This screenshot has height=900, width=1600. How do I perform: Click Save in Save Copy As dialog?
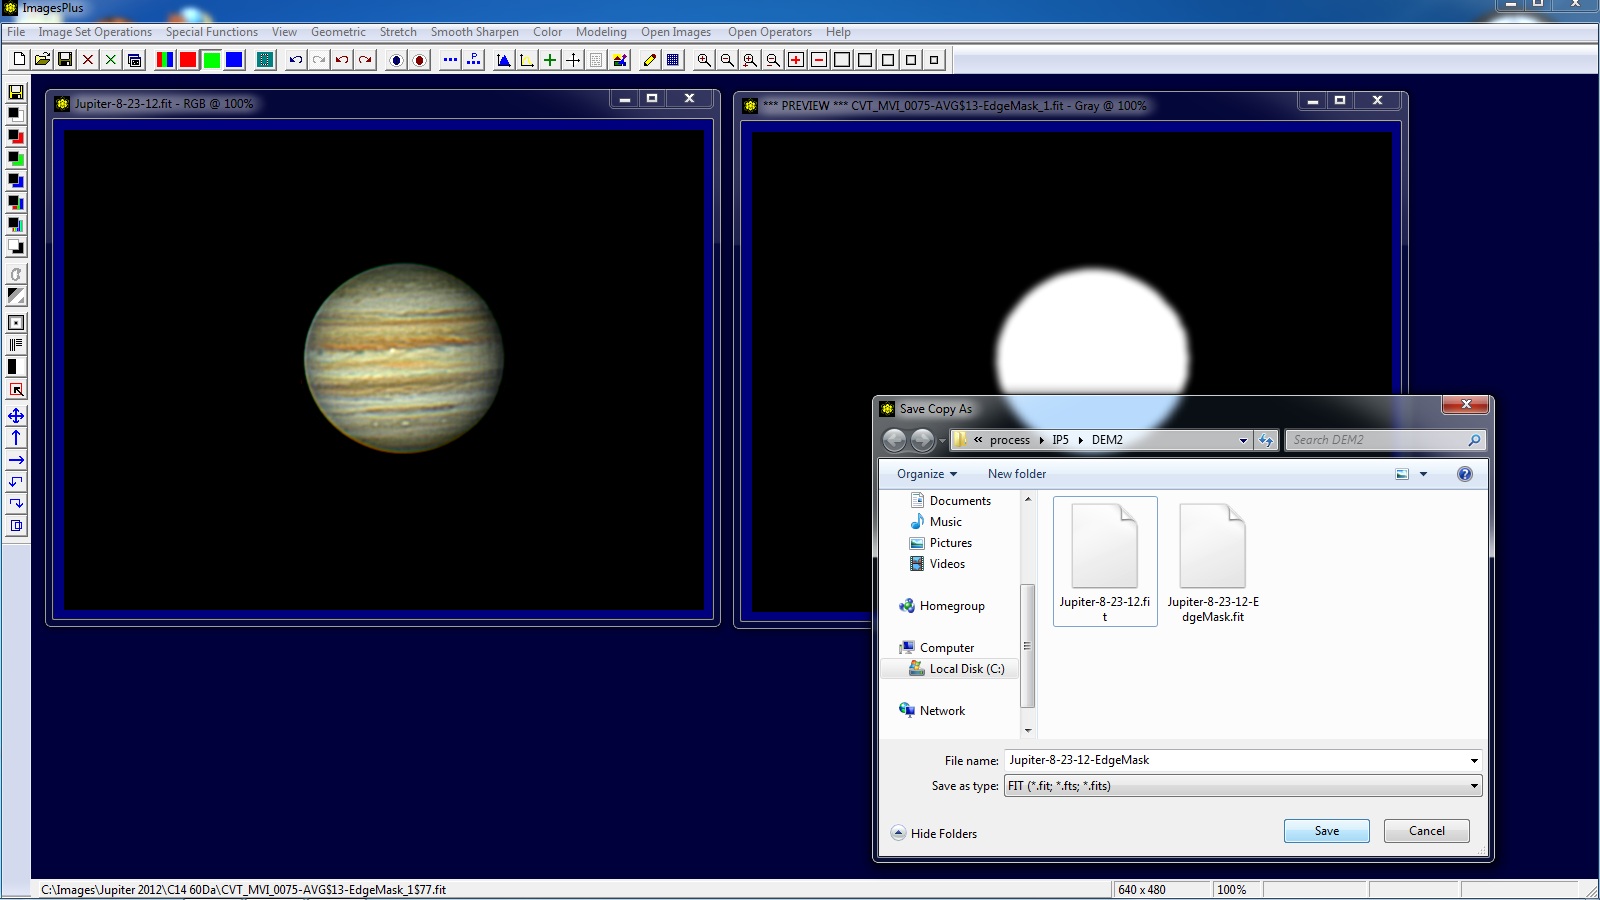(x=1327, y=831)
